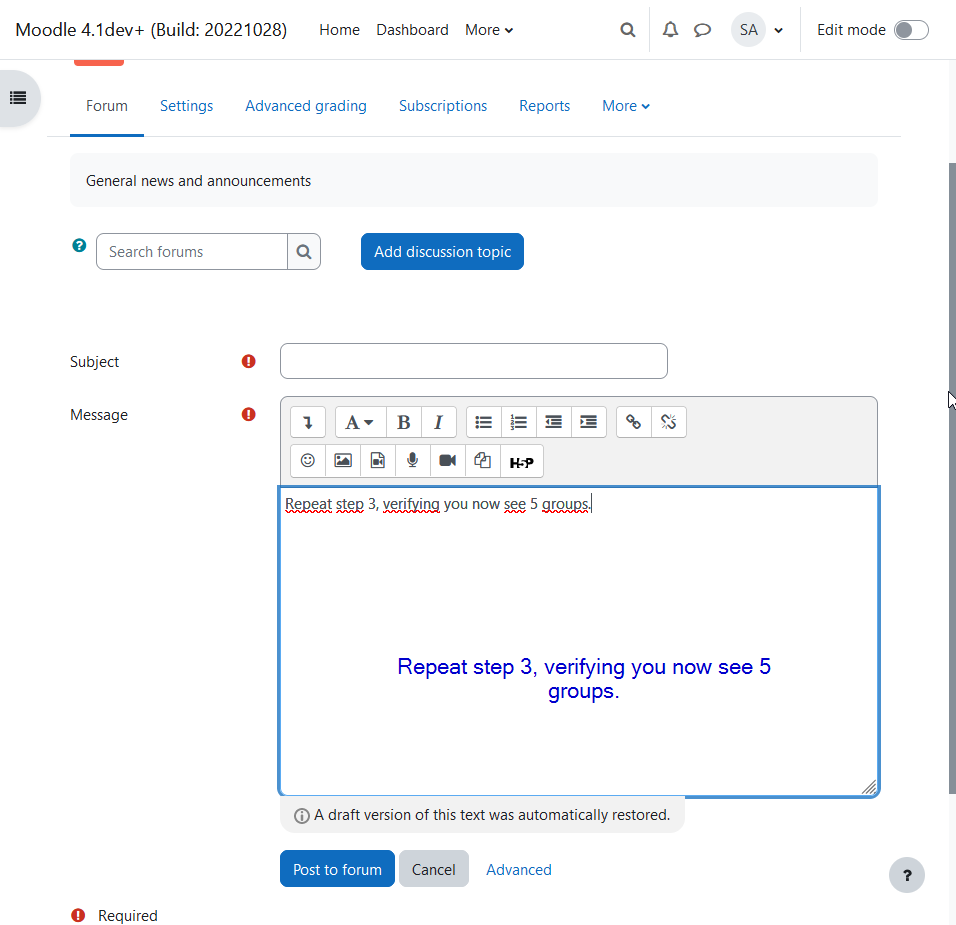Open the course index drawer icon
956x925 pixels.
click(x=18, y=98)
